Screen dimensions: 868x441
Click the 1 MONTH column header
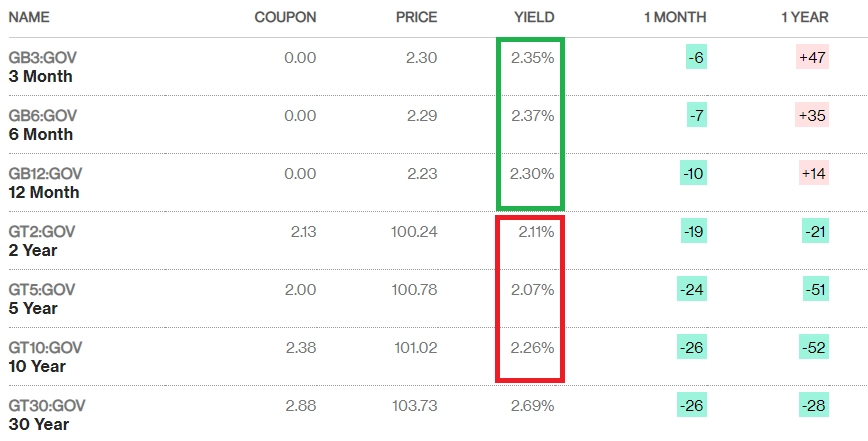click(675, 18)
